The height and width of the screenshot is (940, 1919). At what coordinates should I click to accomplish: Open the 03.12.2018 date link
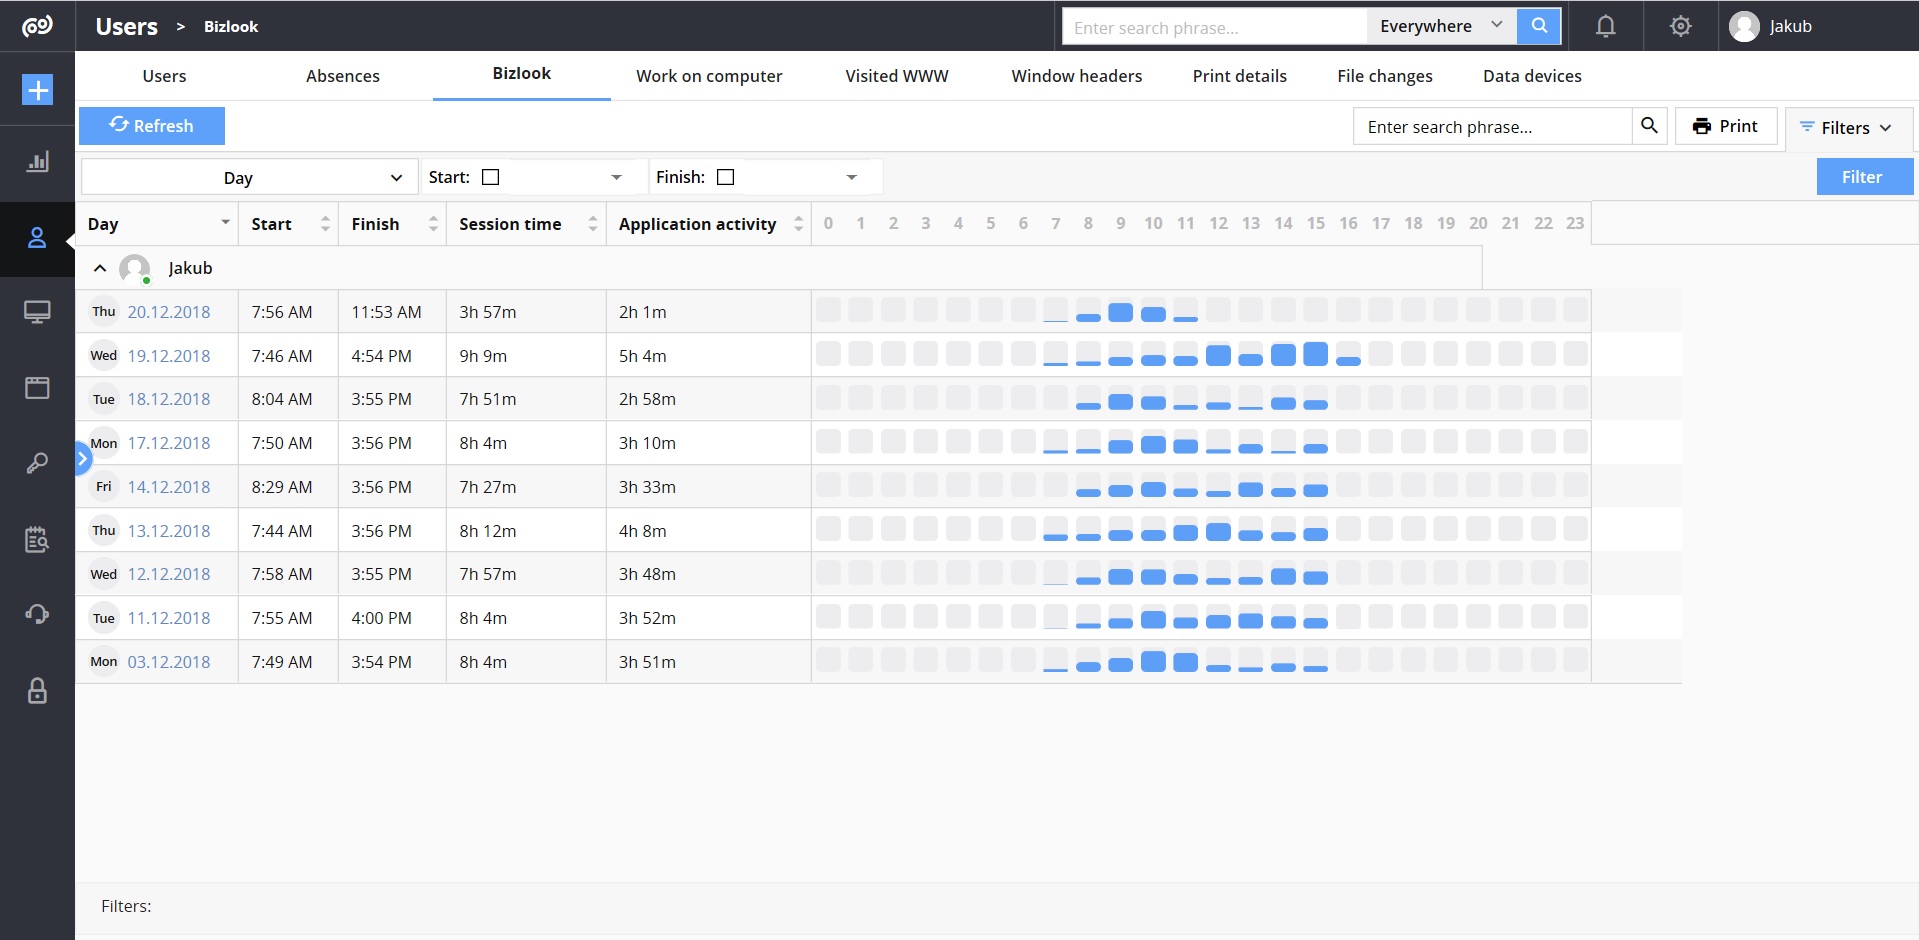(x=169, y=662)
